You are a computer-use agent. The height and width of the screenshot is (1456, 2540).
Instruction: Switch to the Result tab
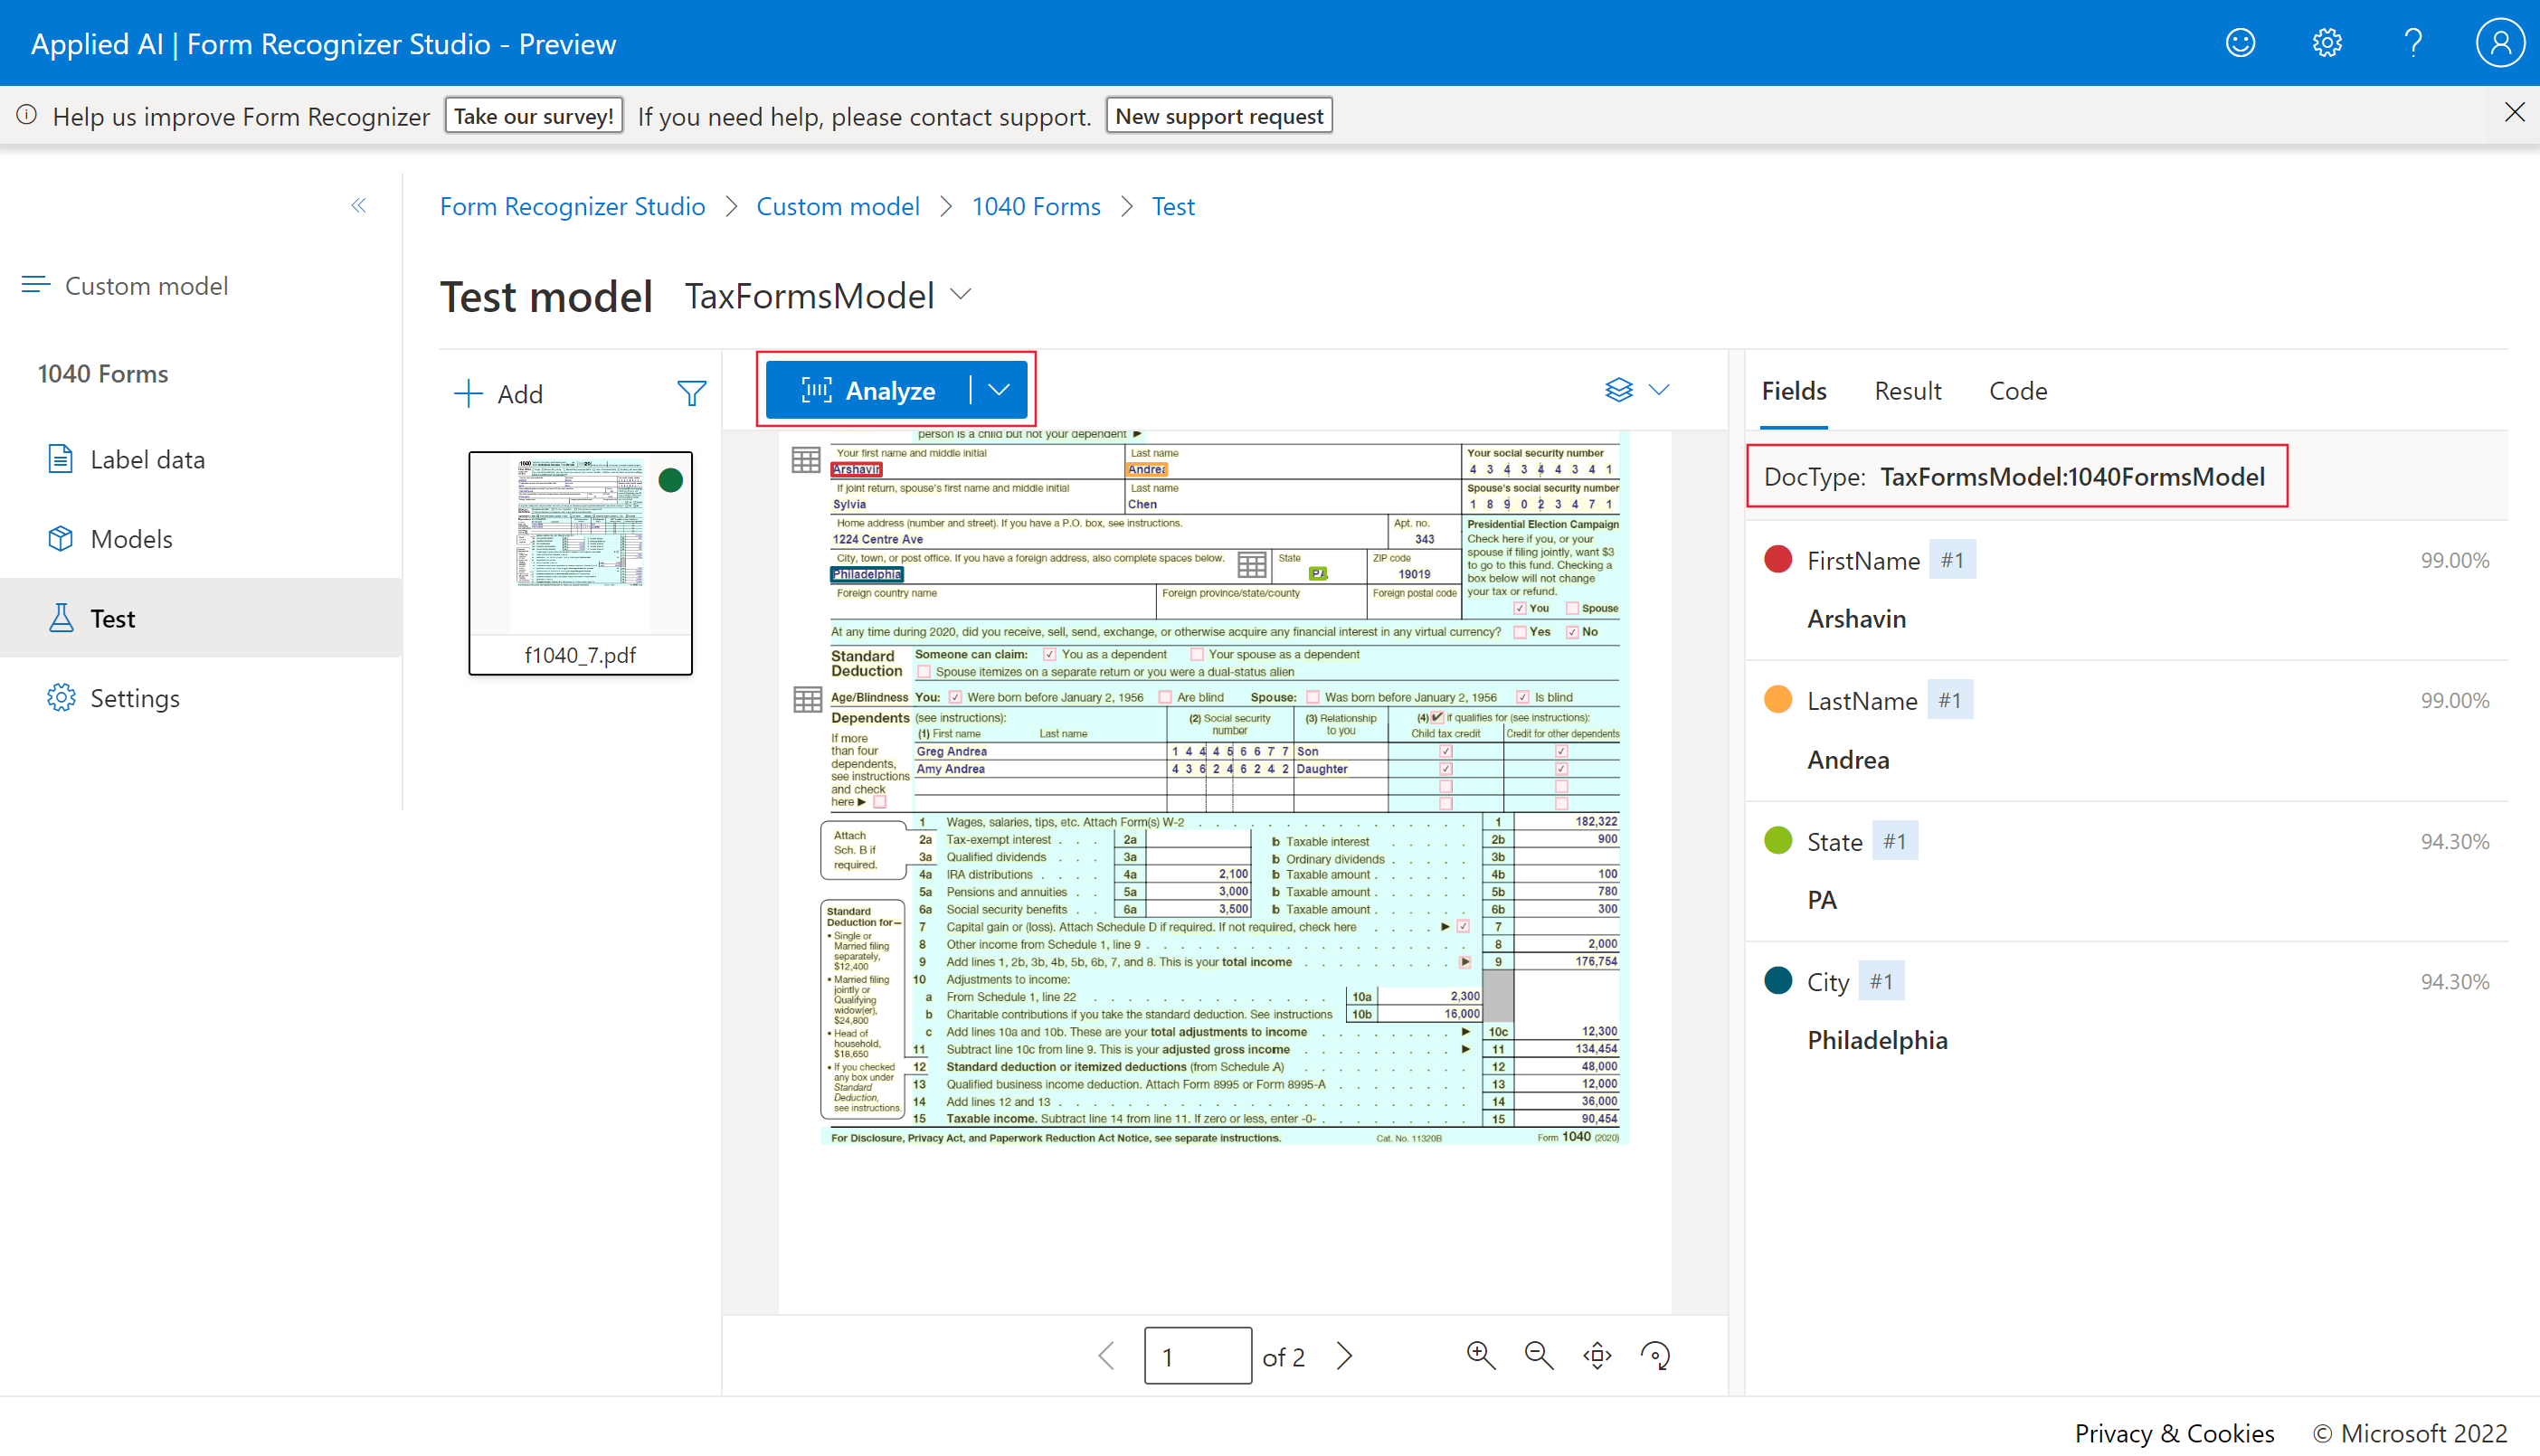1907,391
